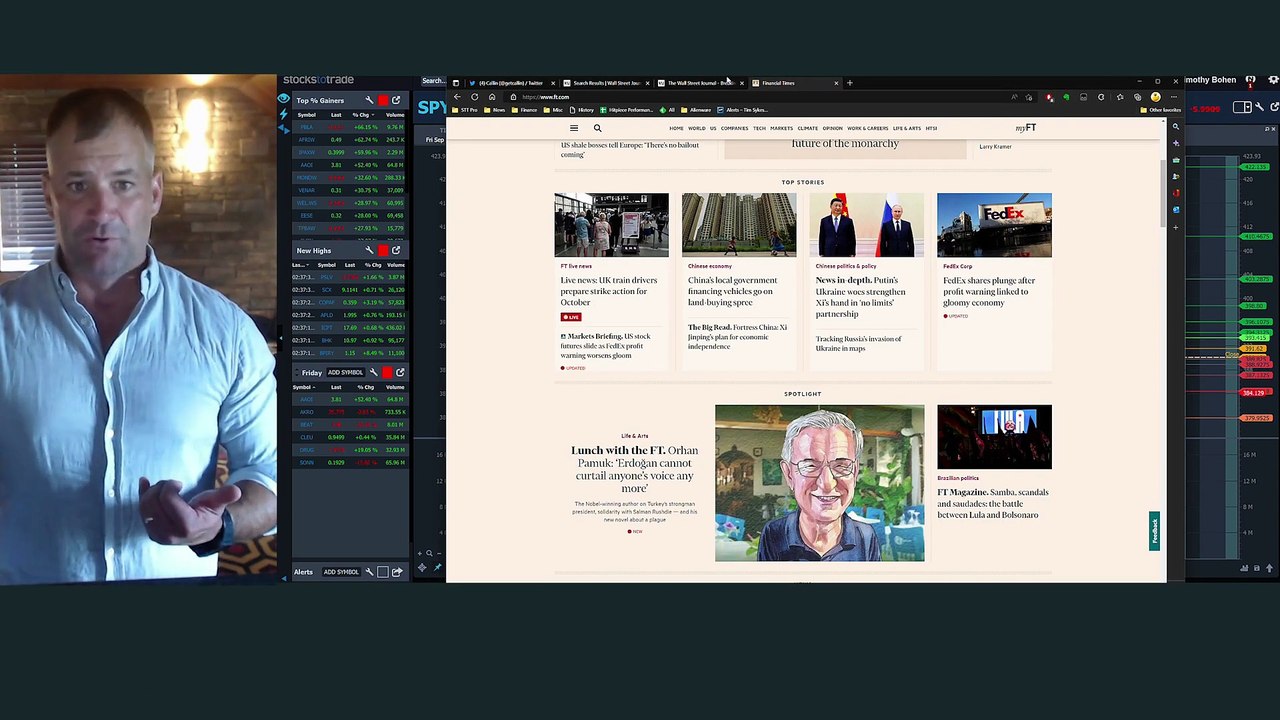Open the News bookmarks folder
Image resolution: width=1280 pixels, height=720 pixels.
494,110
